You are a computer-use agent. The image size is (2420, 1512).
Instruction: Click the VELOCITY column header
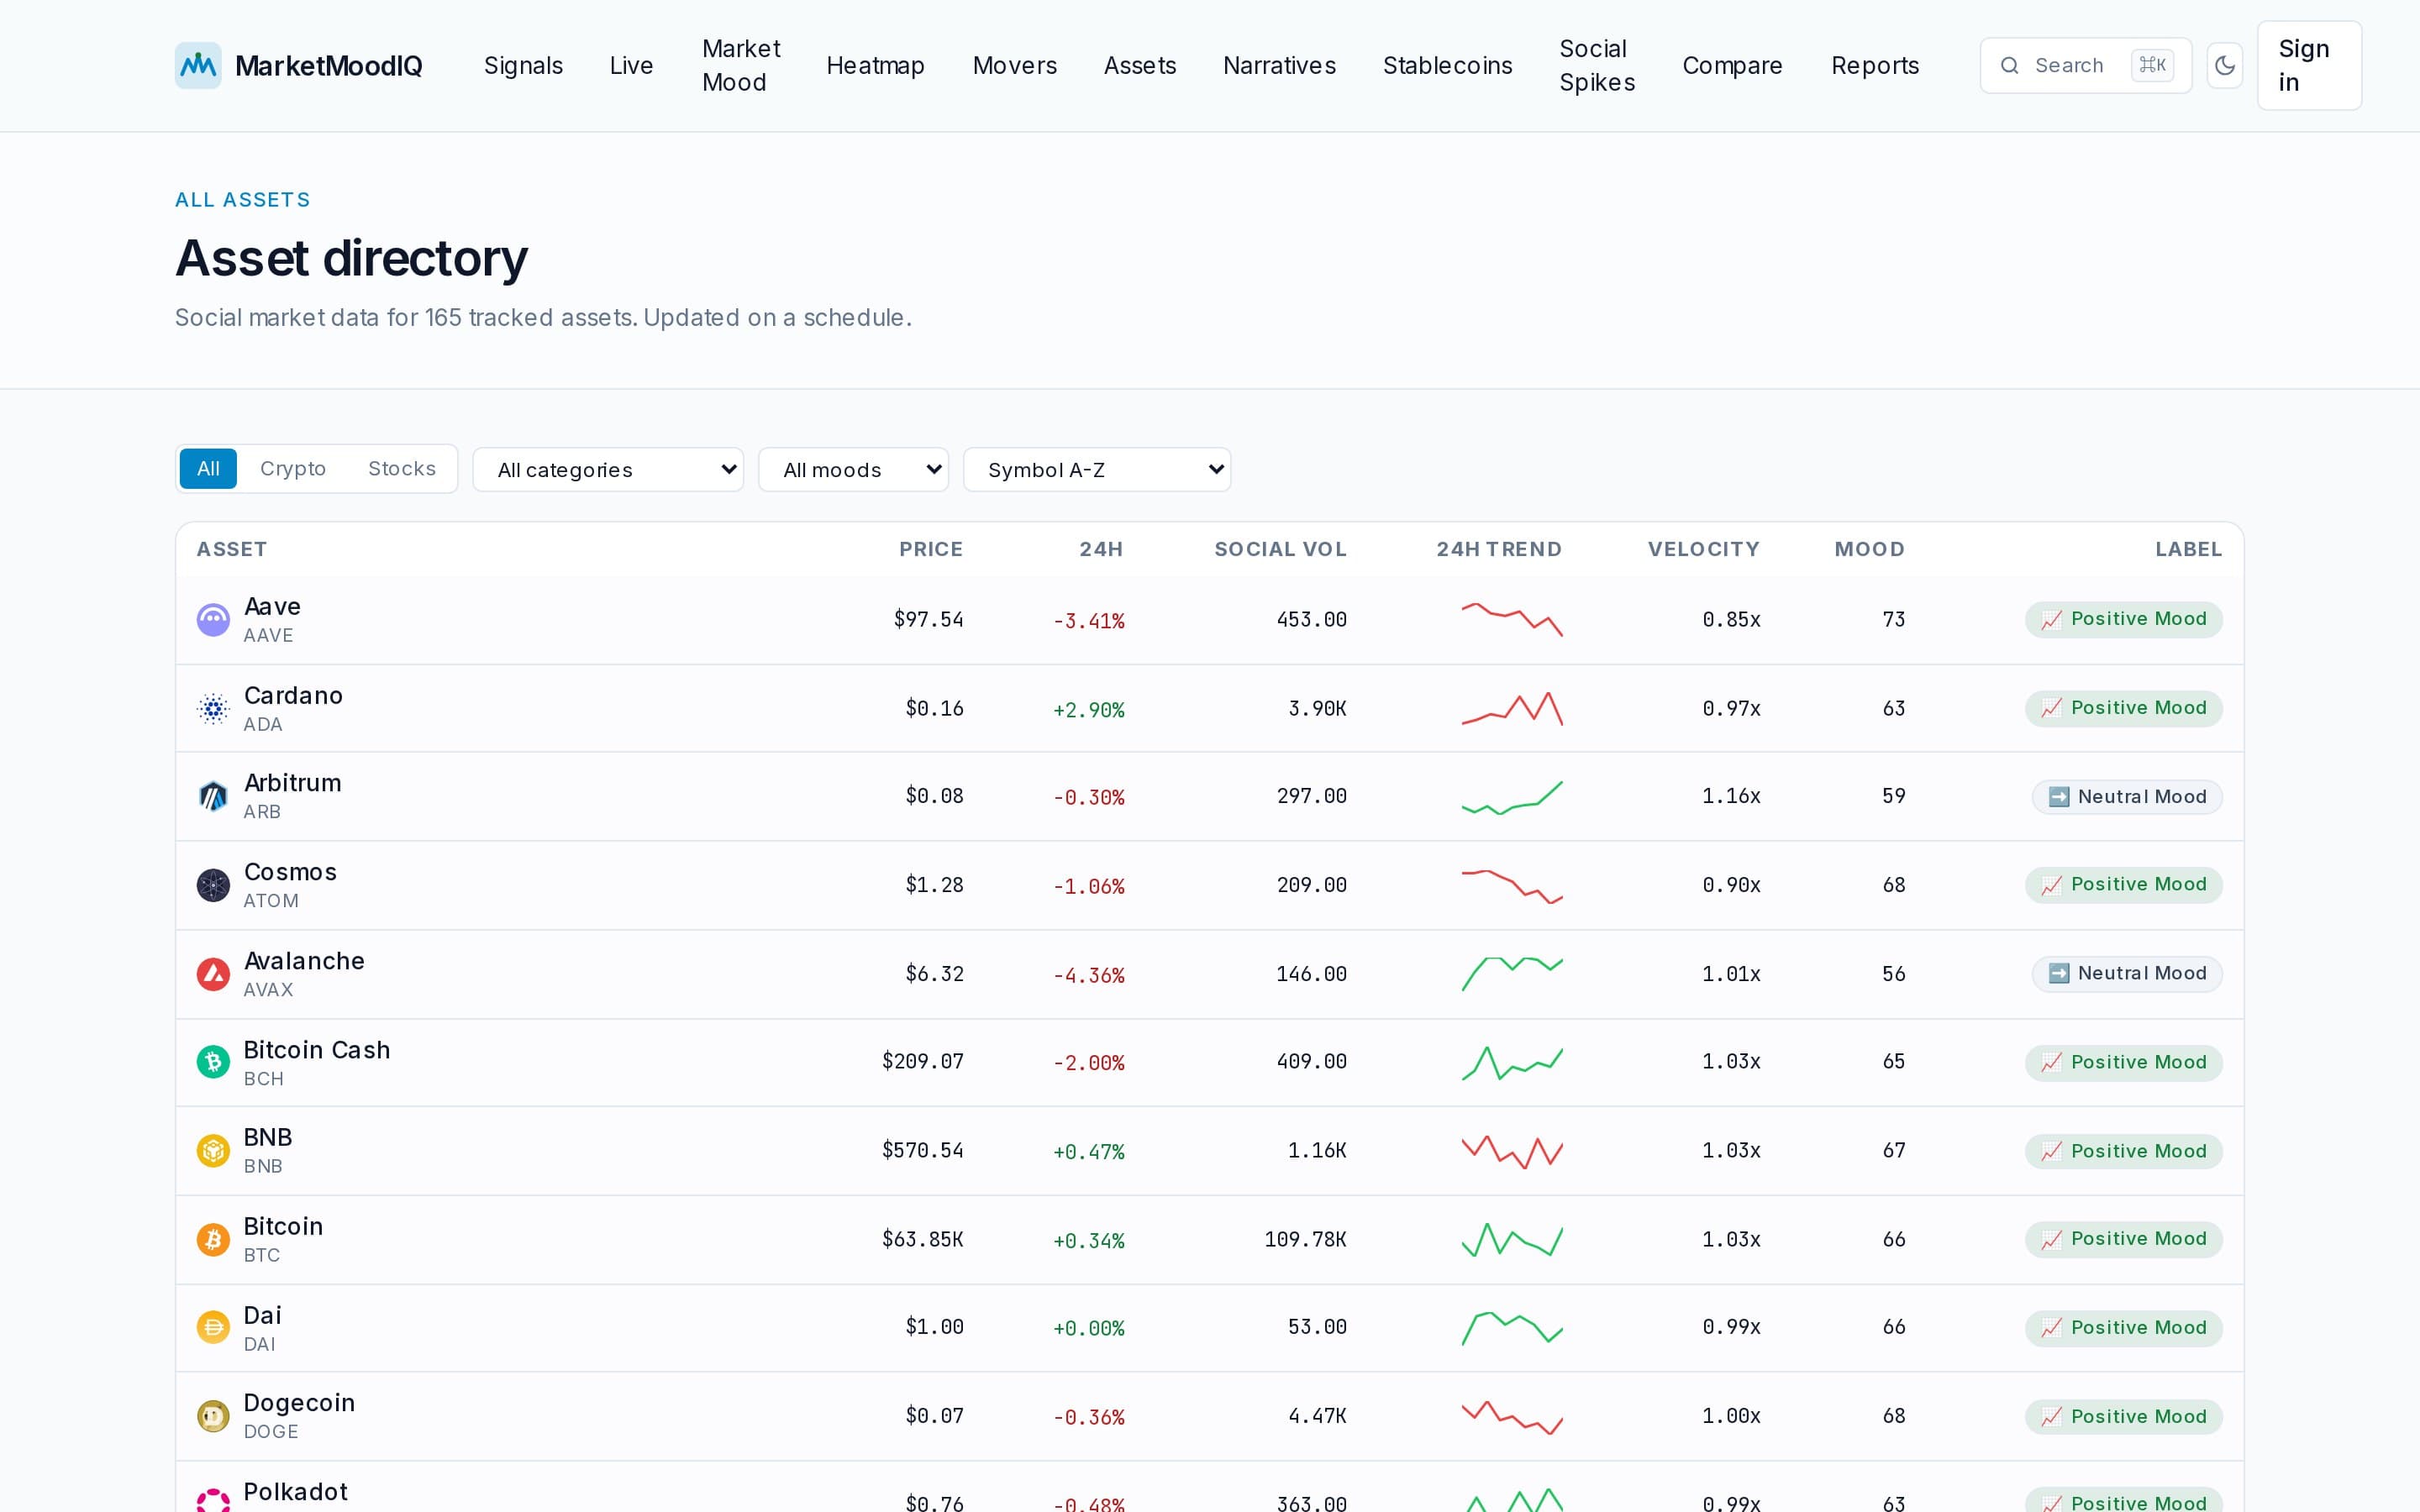(x=1703, y=549)
